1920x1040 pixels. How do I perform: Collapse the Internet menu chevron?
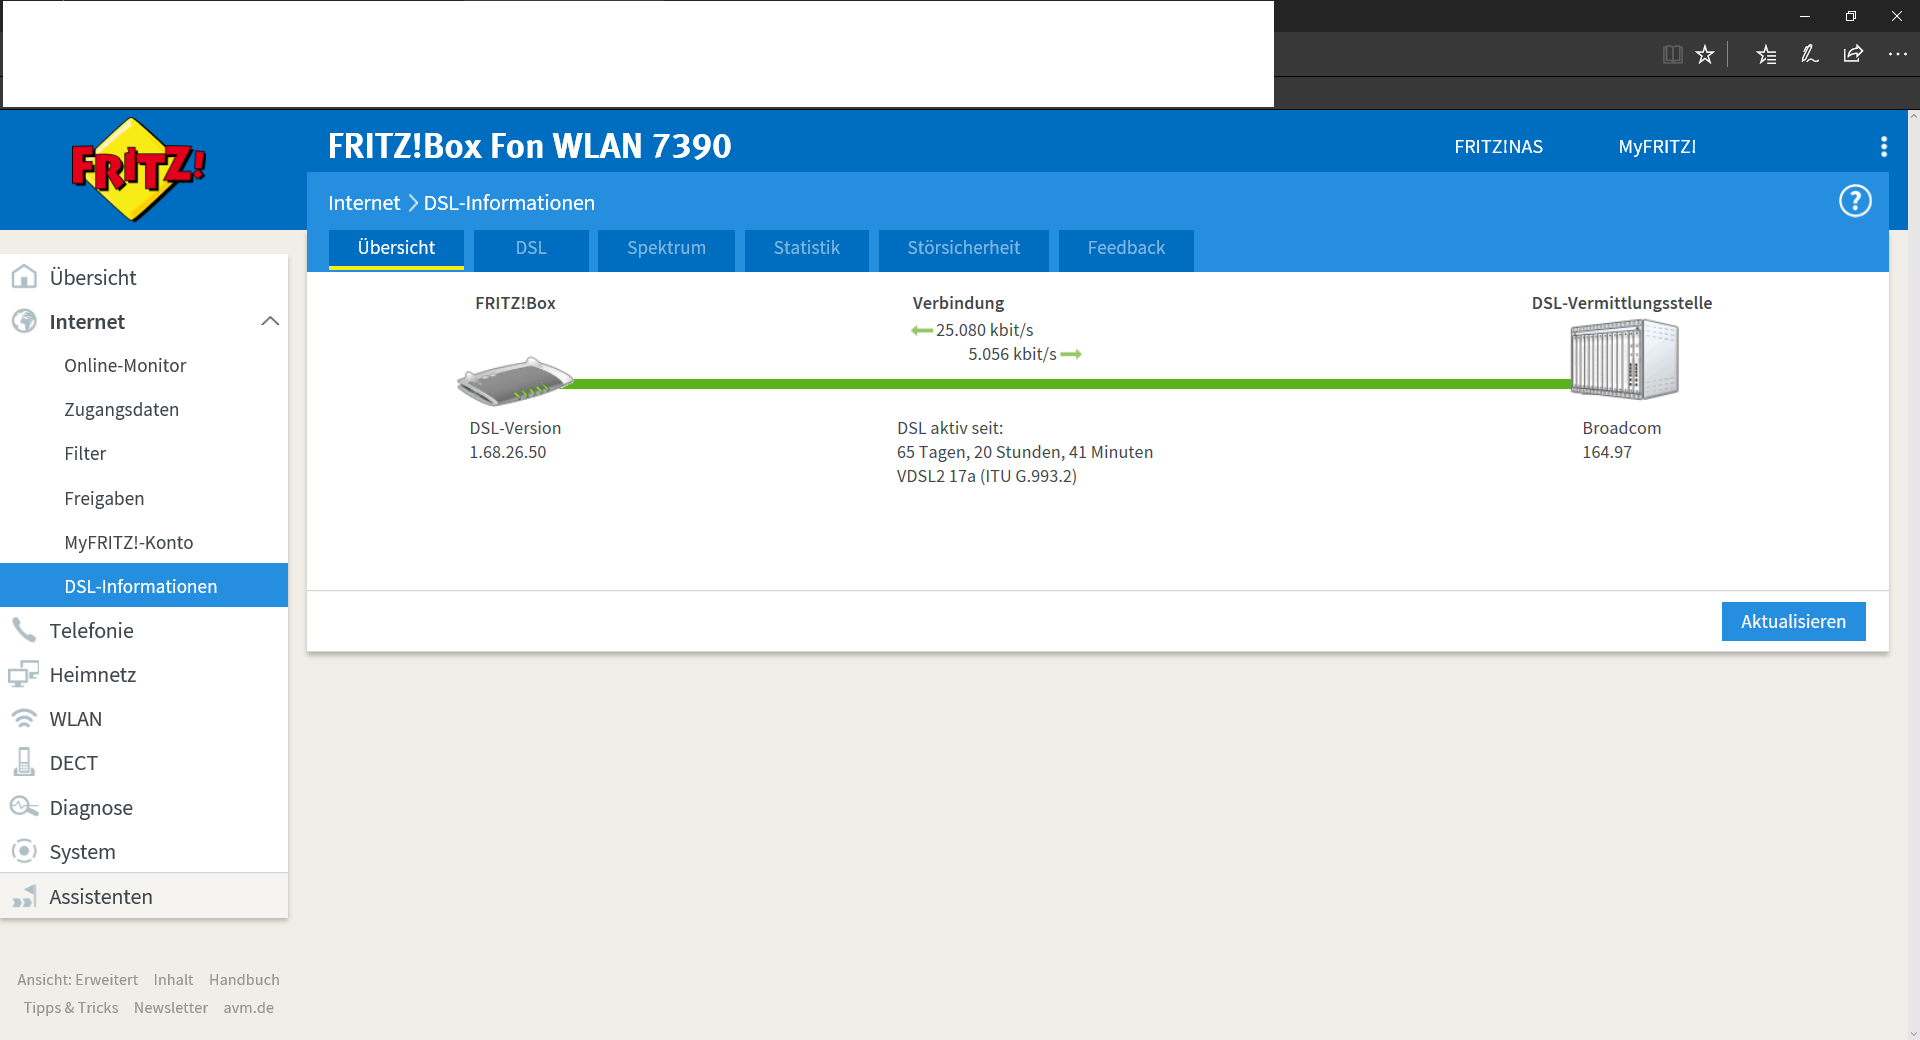point(270,321)
